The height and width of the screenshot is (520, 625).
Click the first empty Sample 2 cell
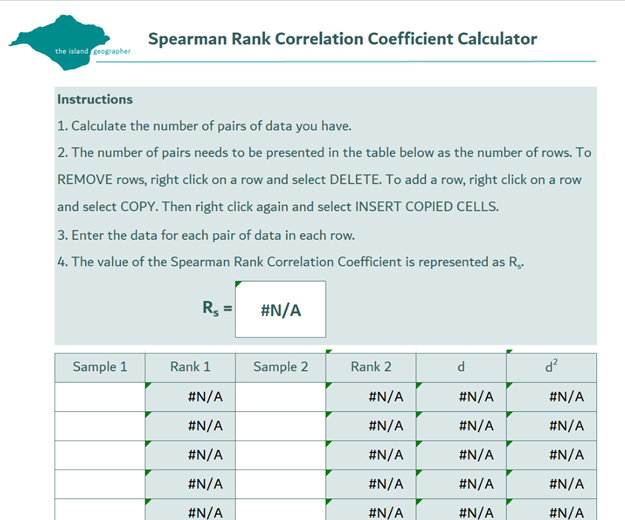click(281, 397)
